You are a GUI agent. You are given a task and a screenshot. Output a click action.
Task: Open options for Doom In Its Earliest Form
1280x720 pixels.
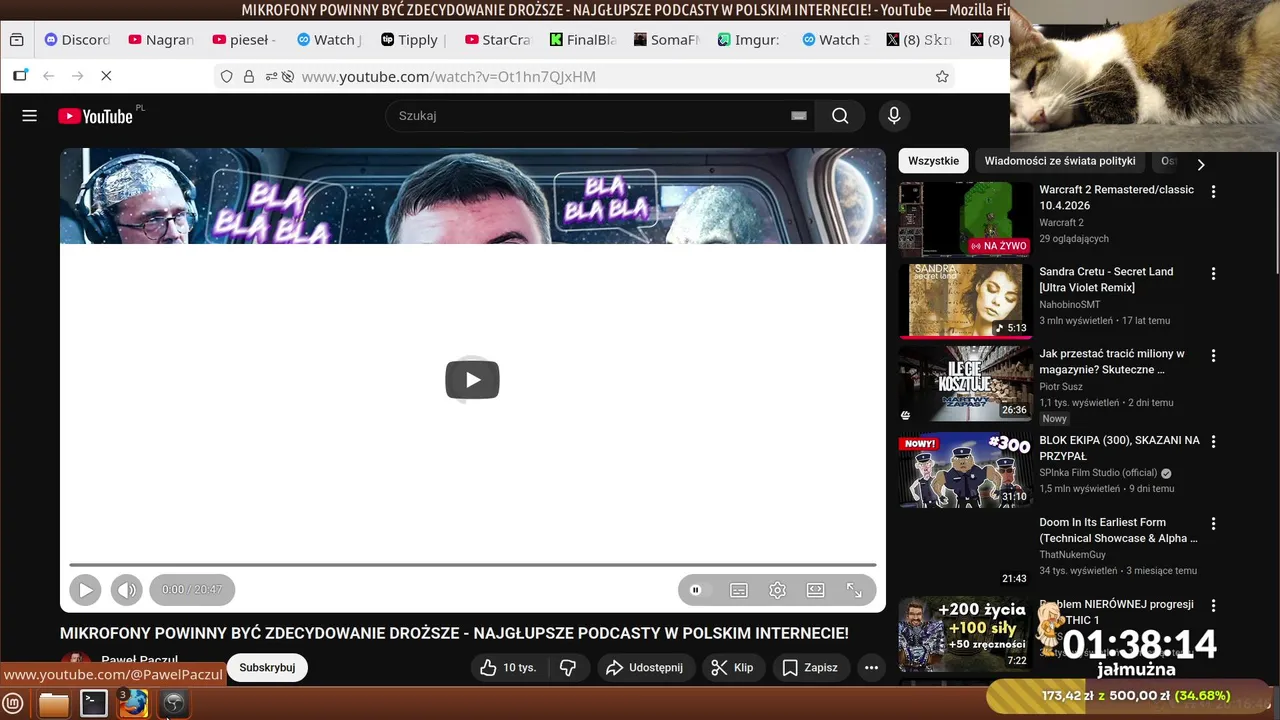1213,523
